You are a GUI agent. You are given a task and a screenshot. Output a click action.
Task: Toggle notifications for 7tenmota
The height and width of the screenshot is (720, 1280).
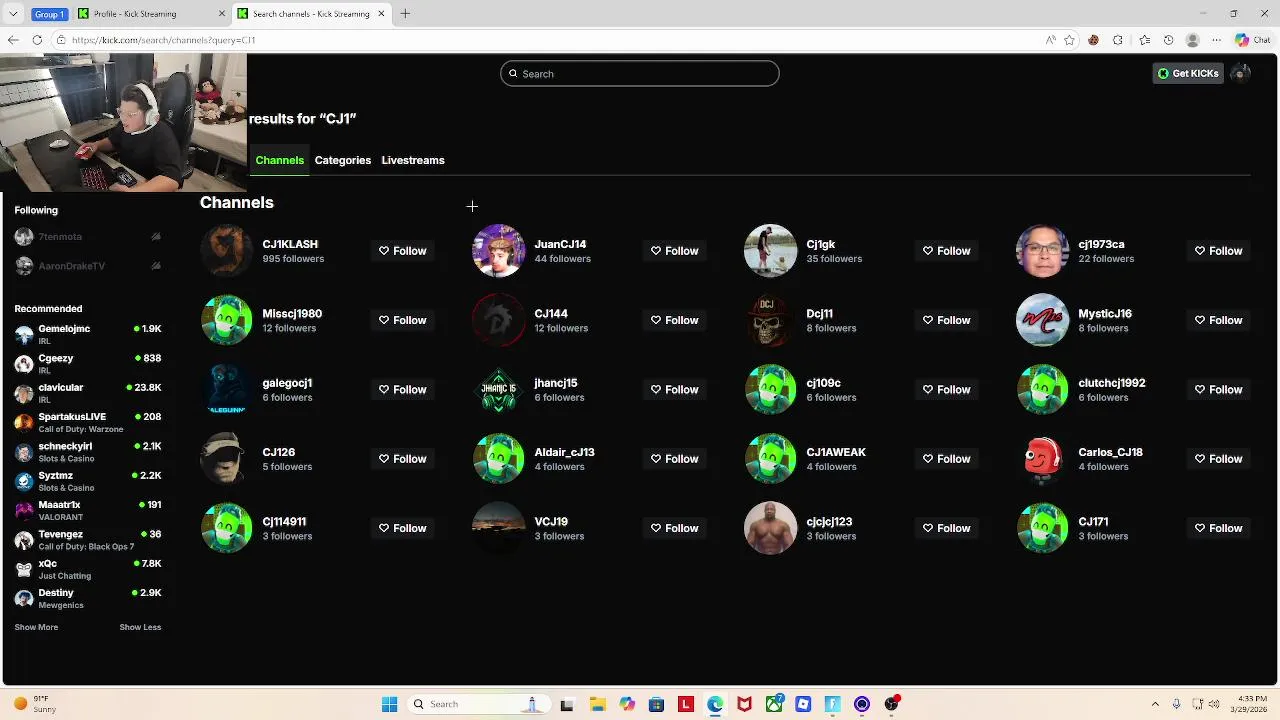(x=156, y=237)
